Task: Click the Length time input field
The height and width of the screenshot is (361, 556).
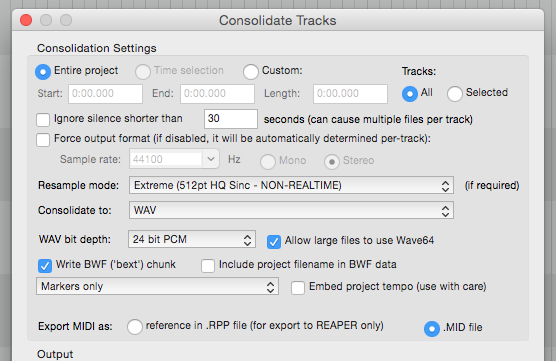Action: pos(350,94)
